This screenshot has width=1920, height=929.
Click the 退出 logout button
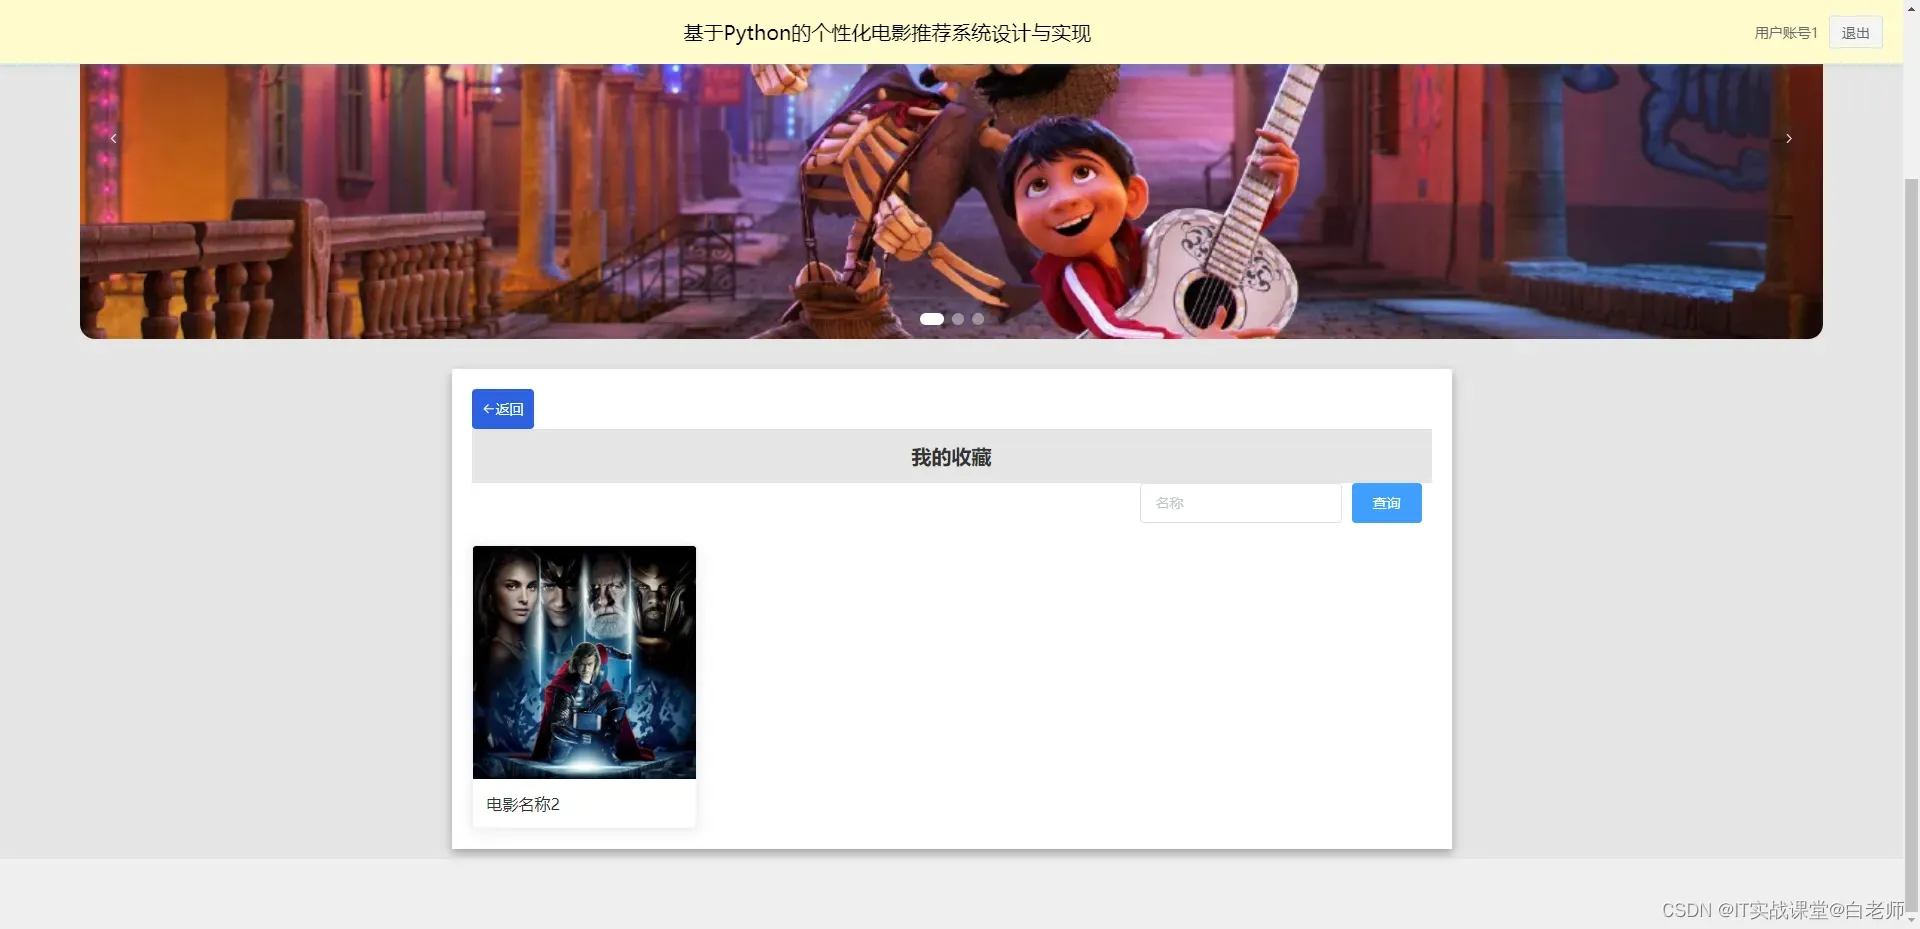[x=1855, y=33]
